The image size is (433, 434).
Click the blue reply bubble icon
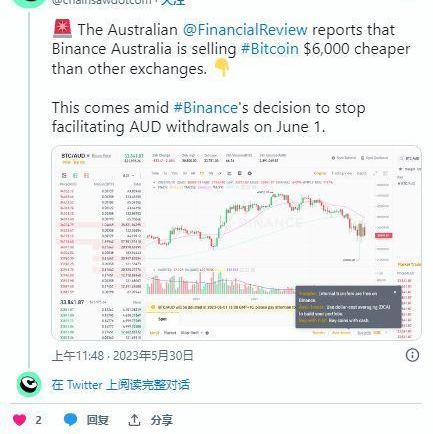[x=70, y=420]
